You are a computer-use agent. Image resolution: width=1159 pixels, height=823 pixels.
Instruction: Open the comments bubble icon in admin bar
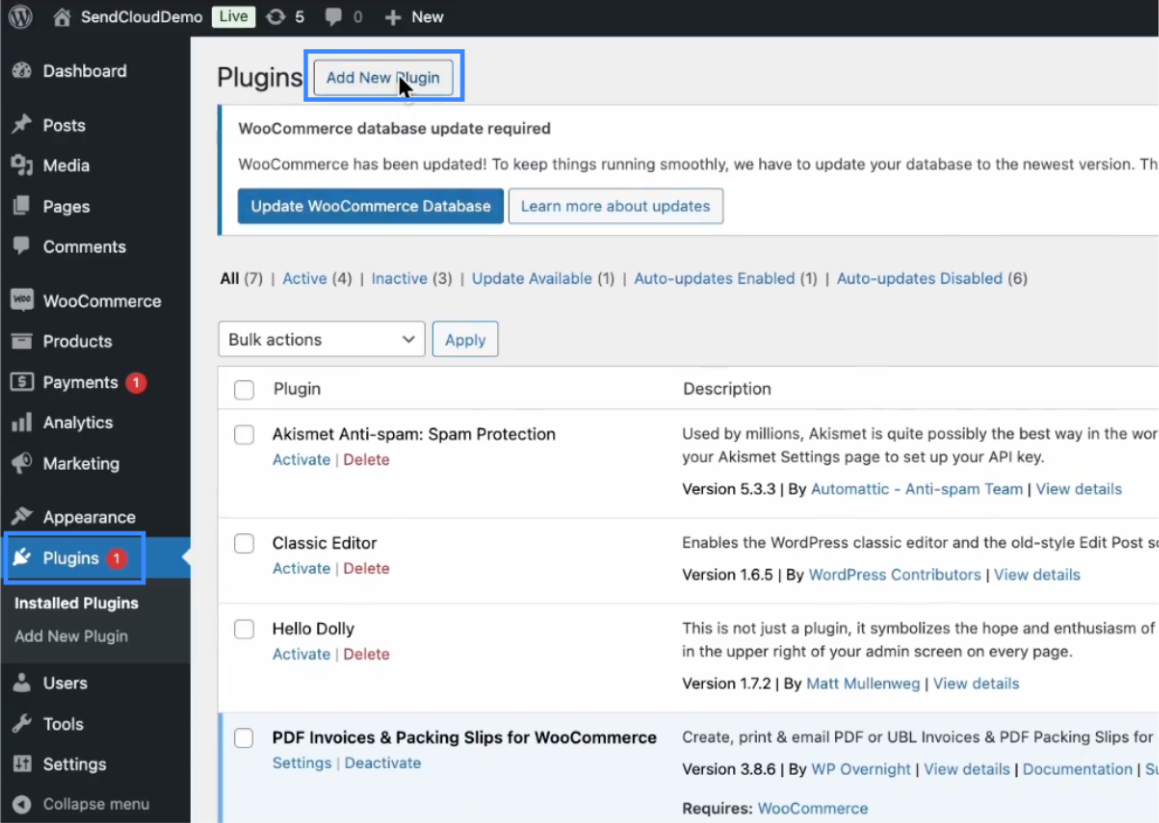click(334, 16)
